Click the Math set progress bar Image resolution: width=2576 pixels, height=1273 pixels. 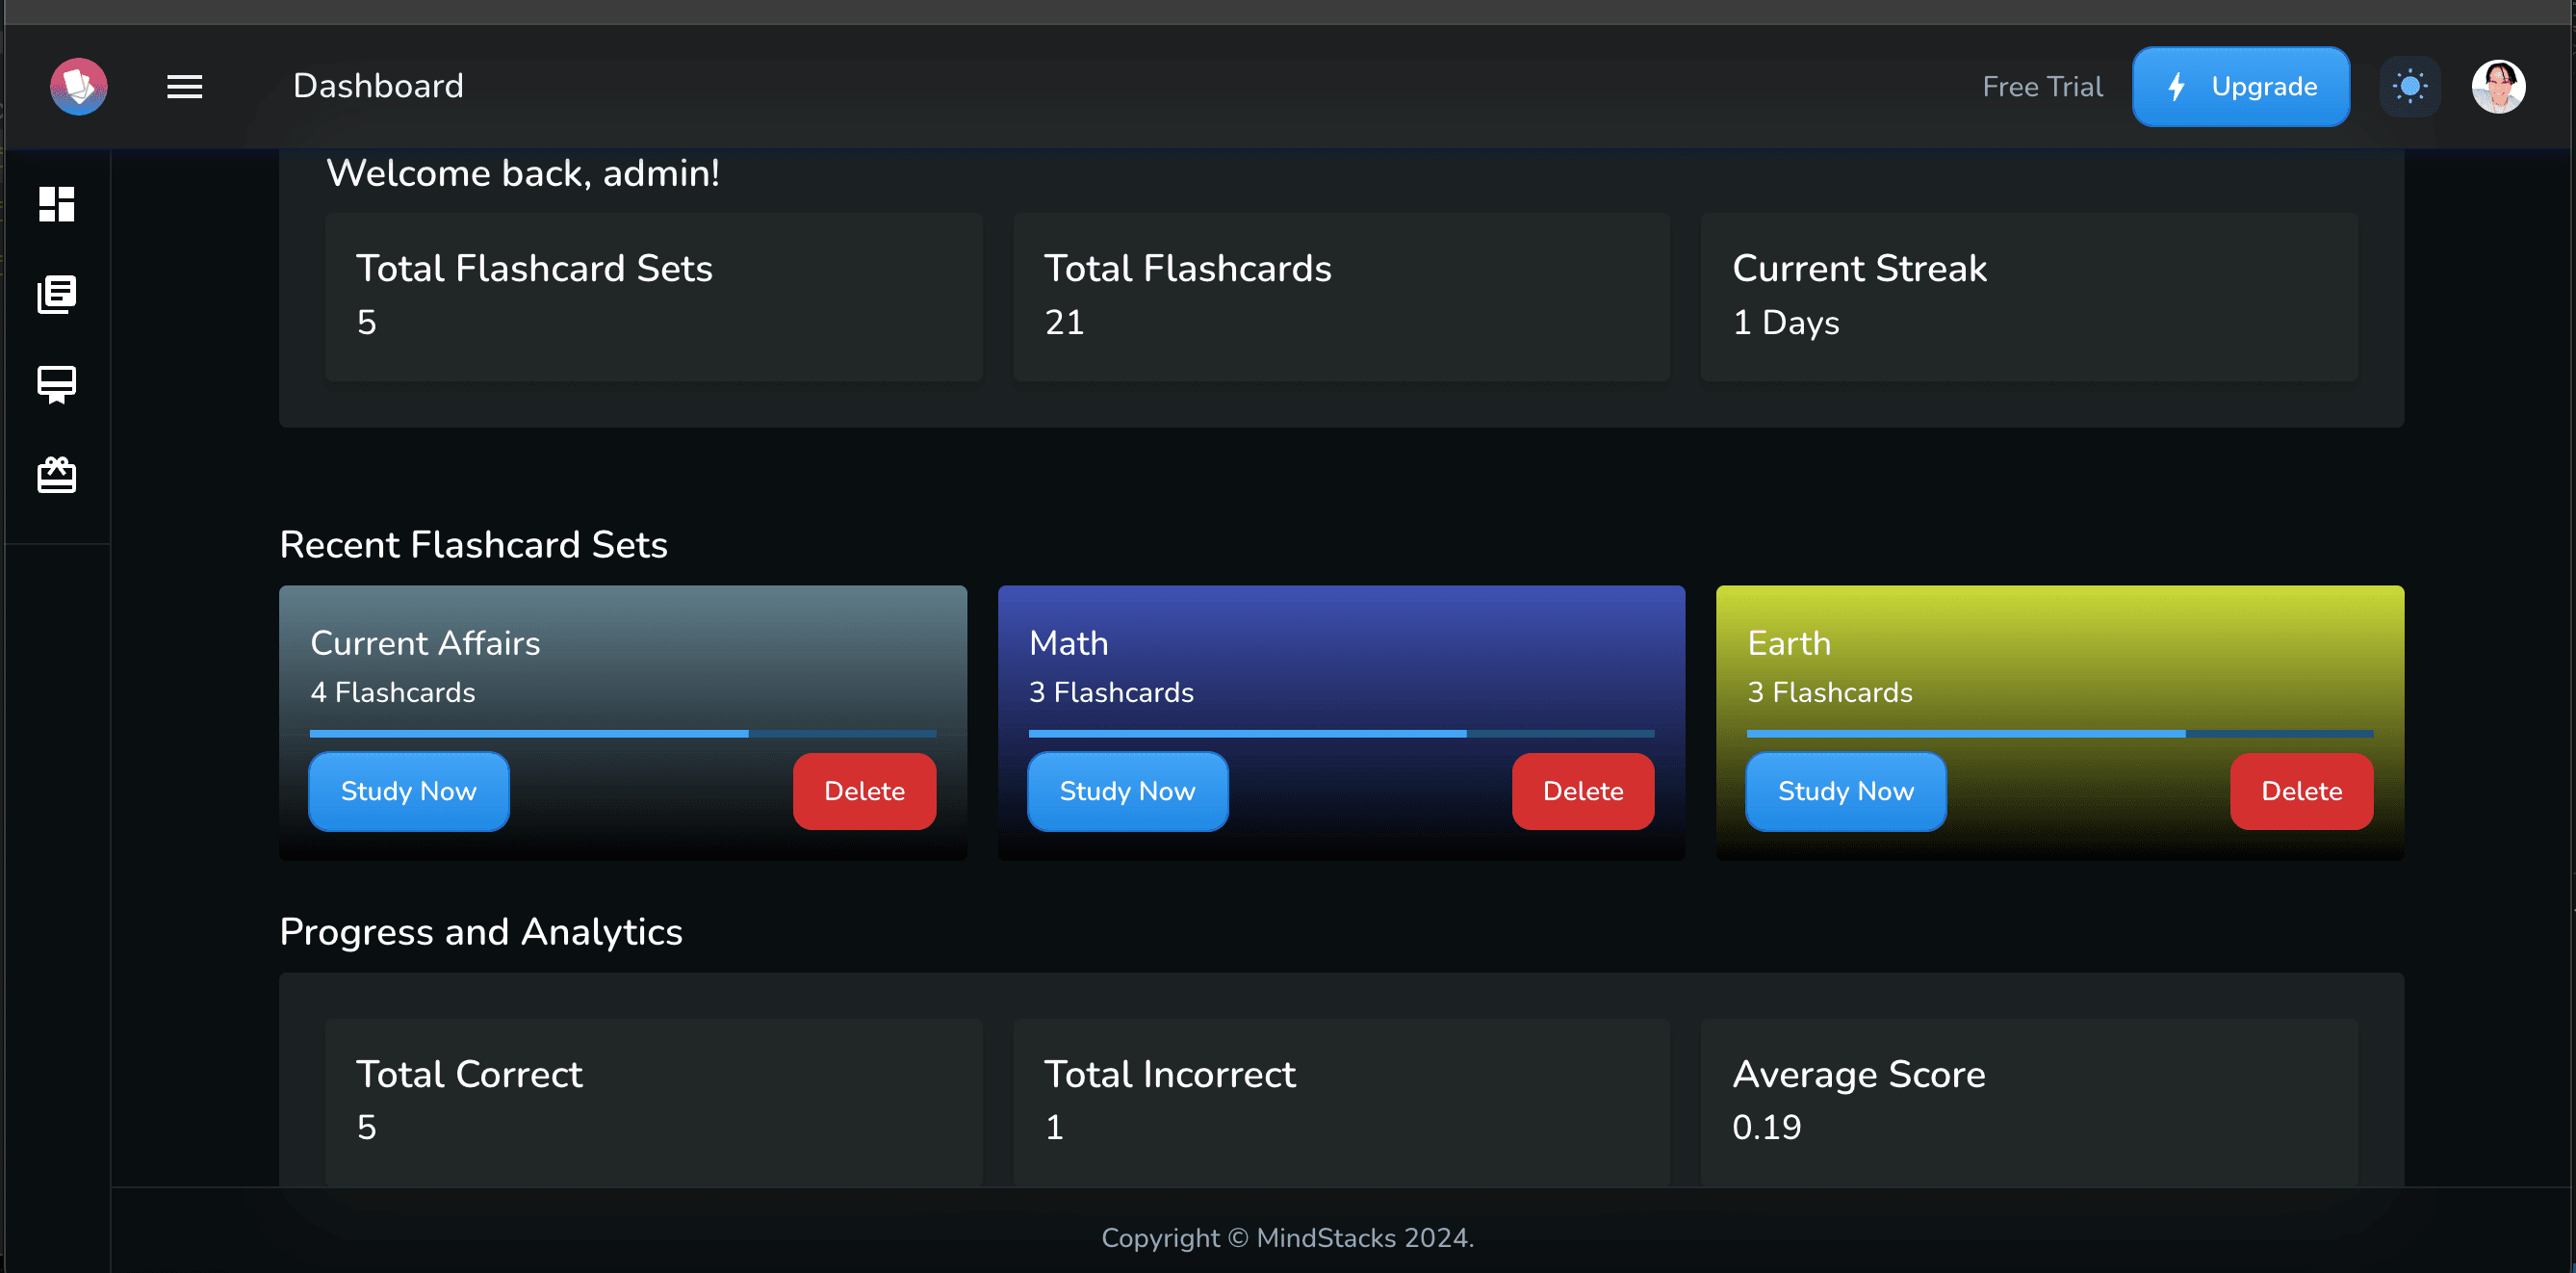coord(1340,734)
